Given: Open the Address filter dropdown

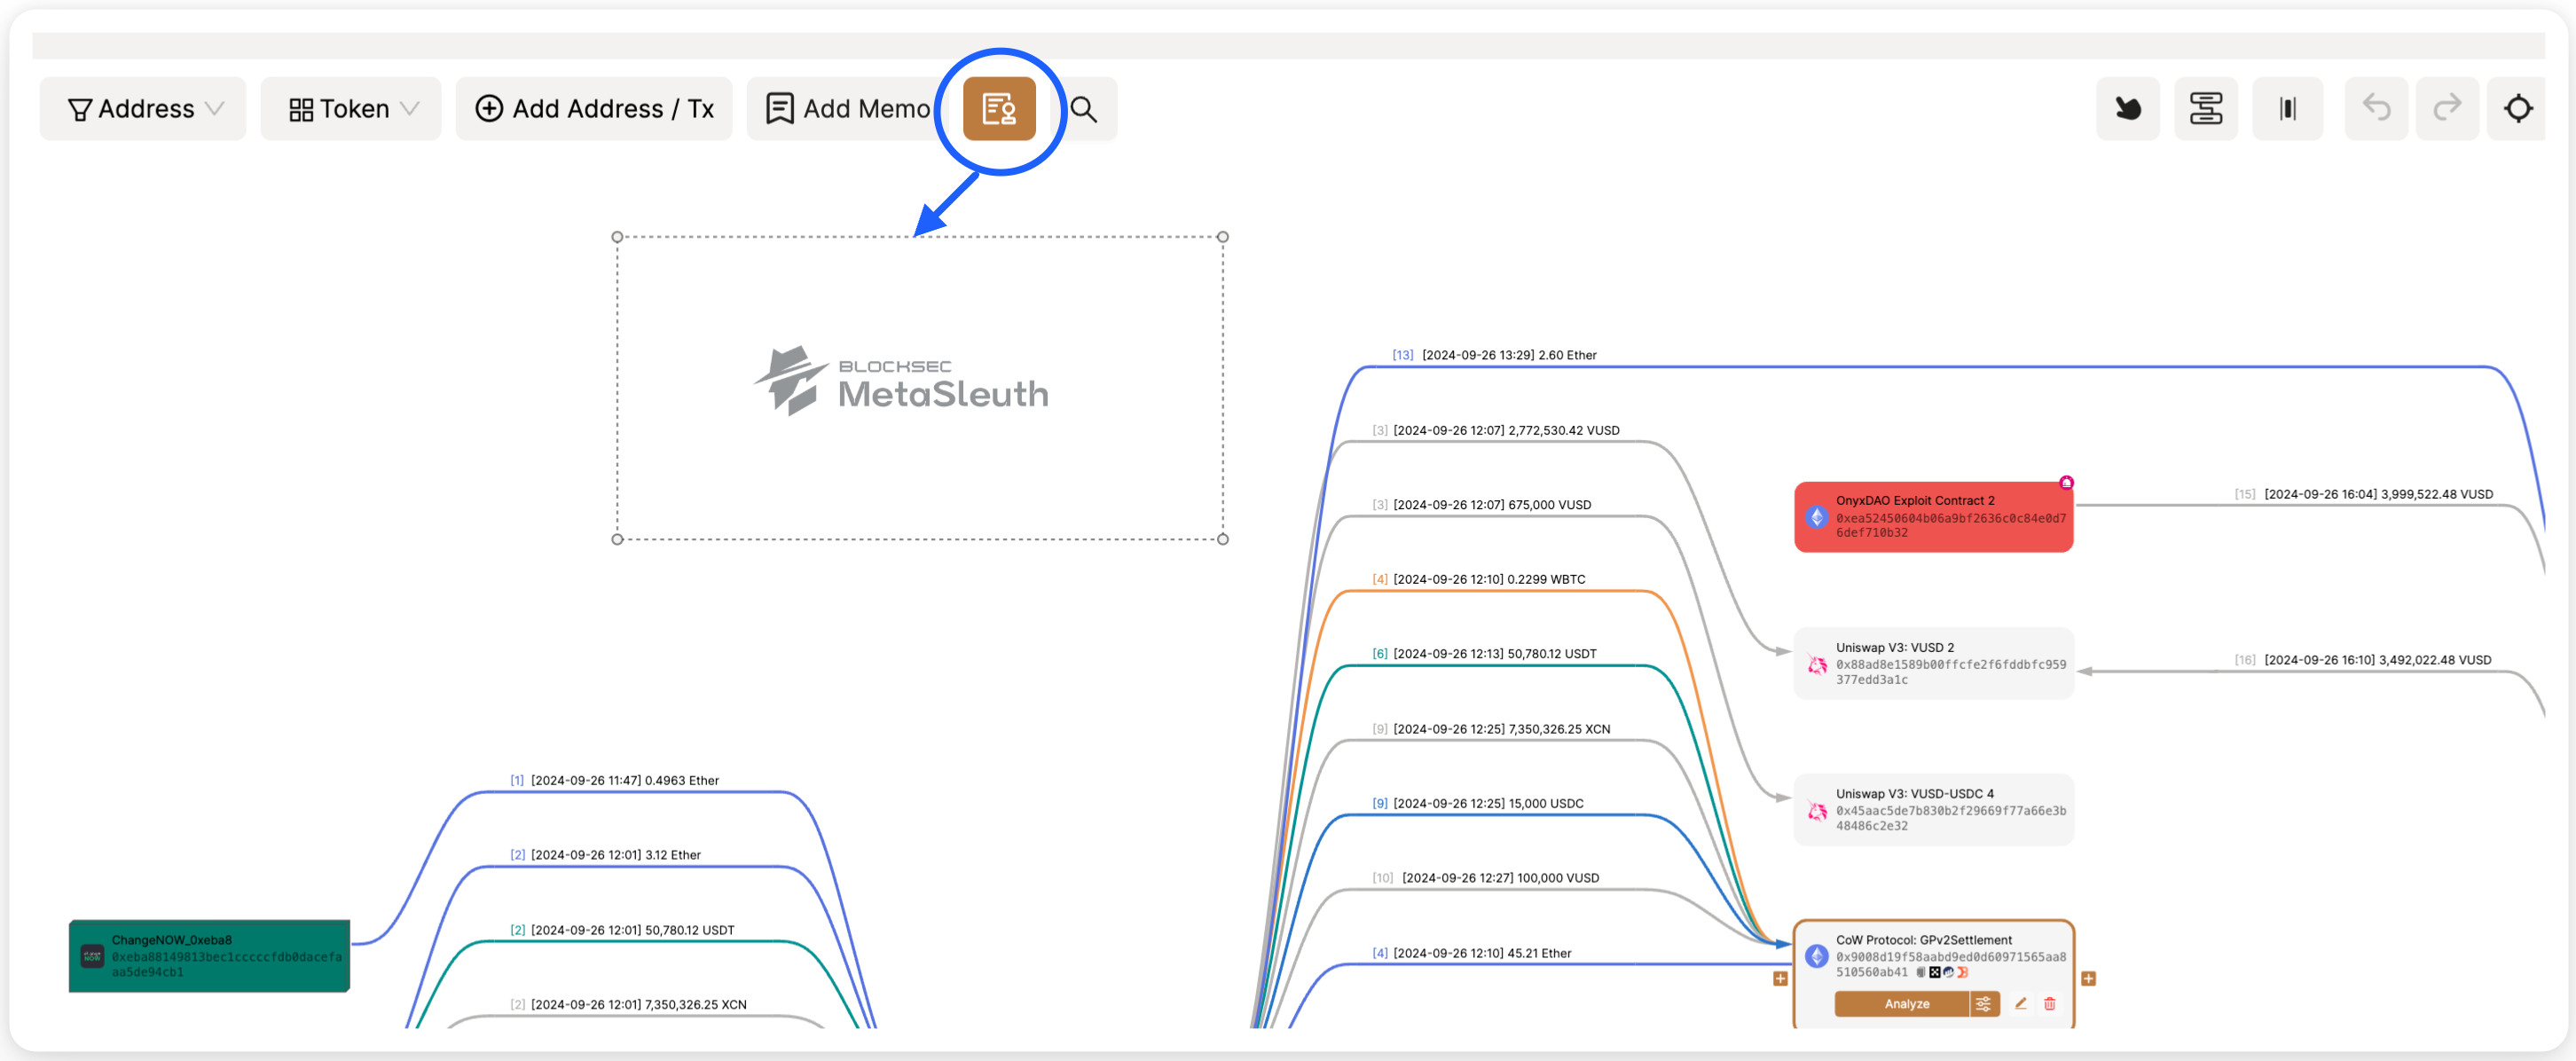Looking at the screenshot, I should click(x=143, y=109).
